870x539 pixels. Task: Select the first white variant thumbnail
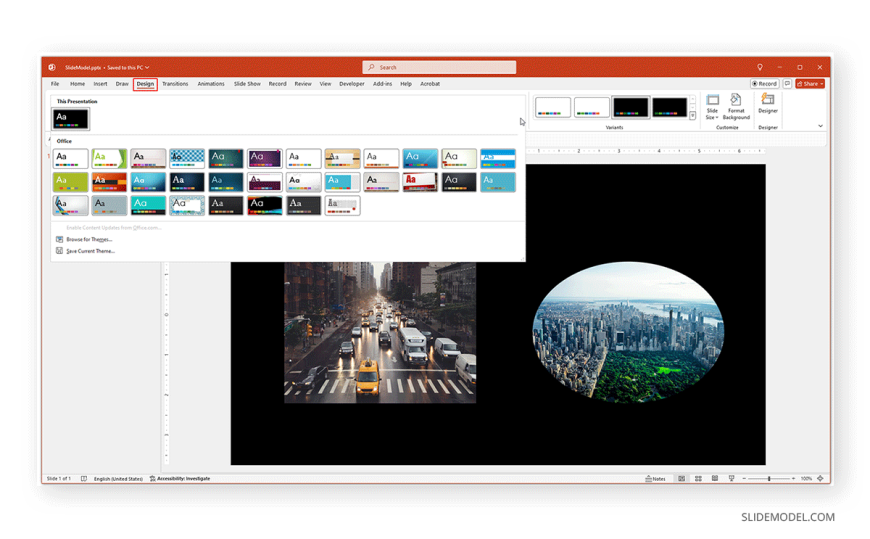pyautogui.click(x=553, y=107)
